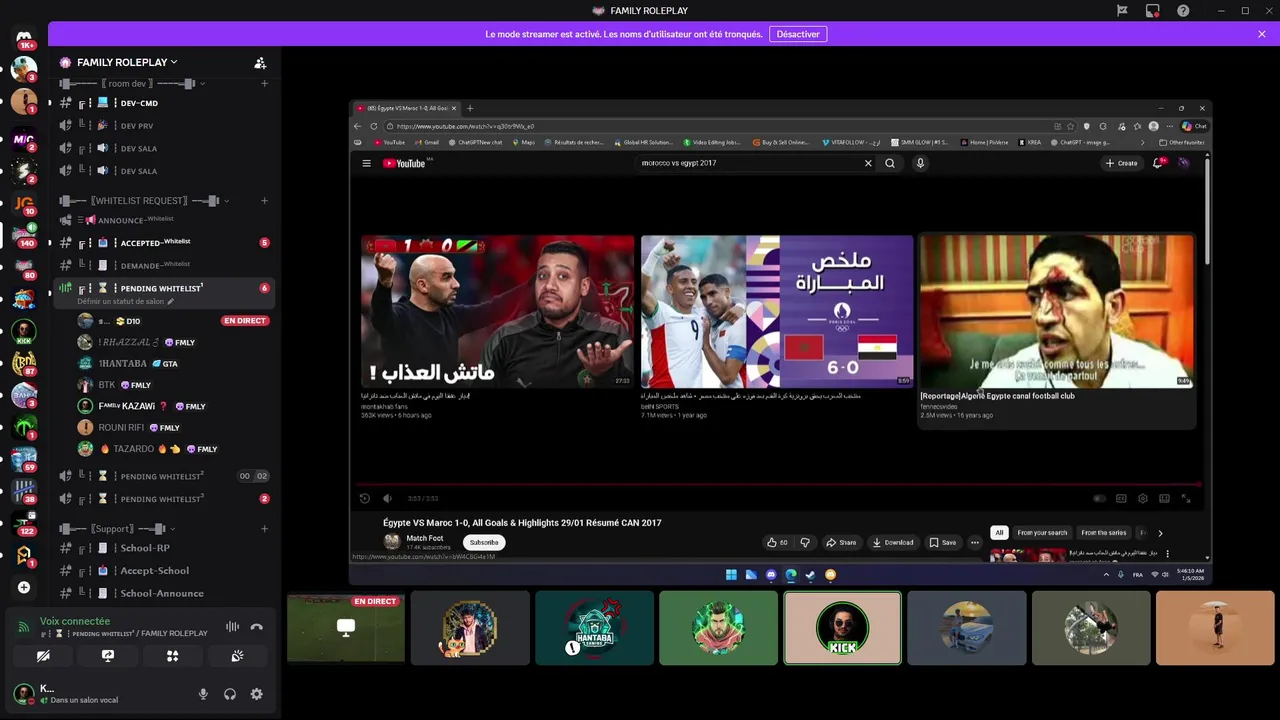Viewport: 1280px width, 720px height.
Task: Disconnect from the voice channel
Action: (x=257, y=627)
